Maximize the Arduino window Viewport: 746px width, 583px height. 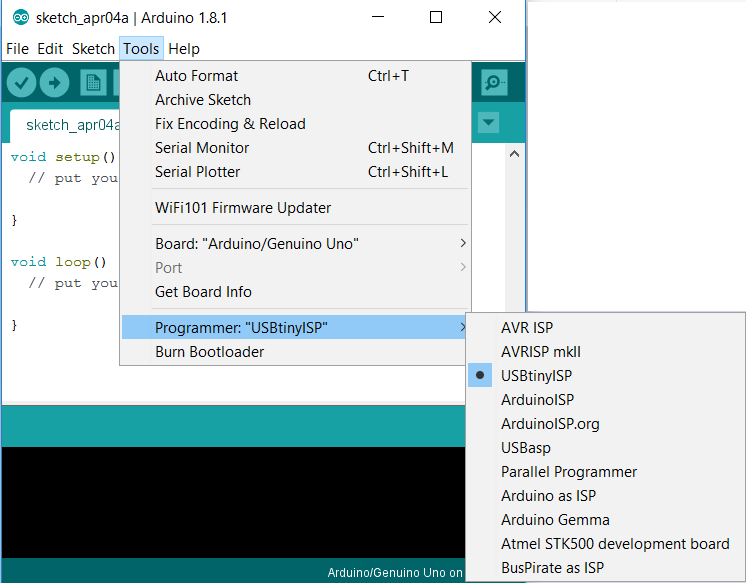(436, 17)
